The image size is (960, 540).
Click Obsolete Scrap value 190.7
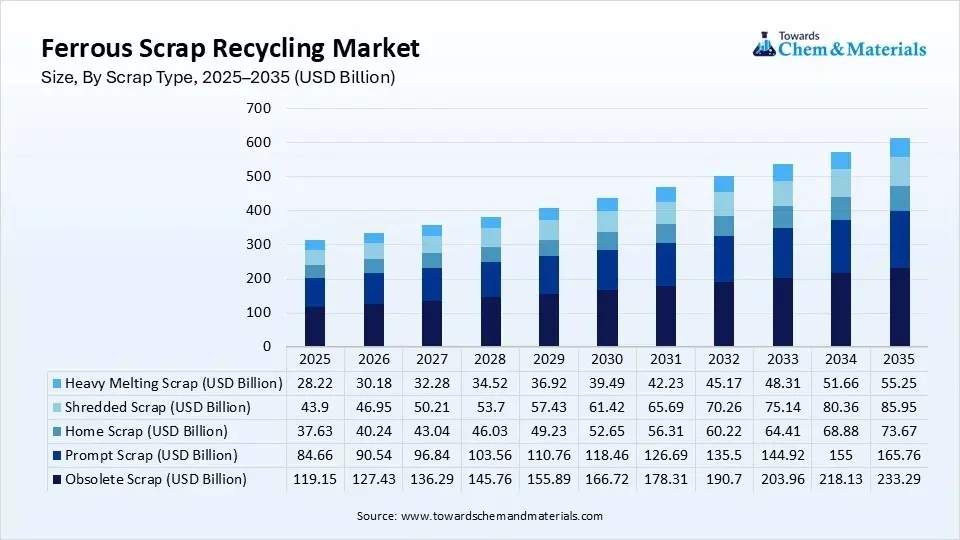click(724, 479)
